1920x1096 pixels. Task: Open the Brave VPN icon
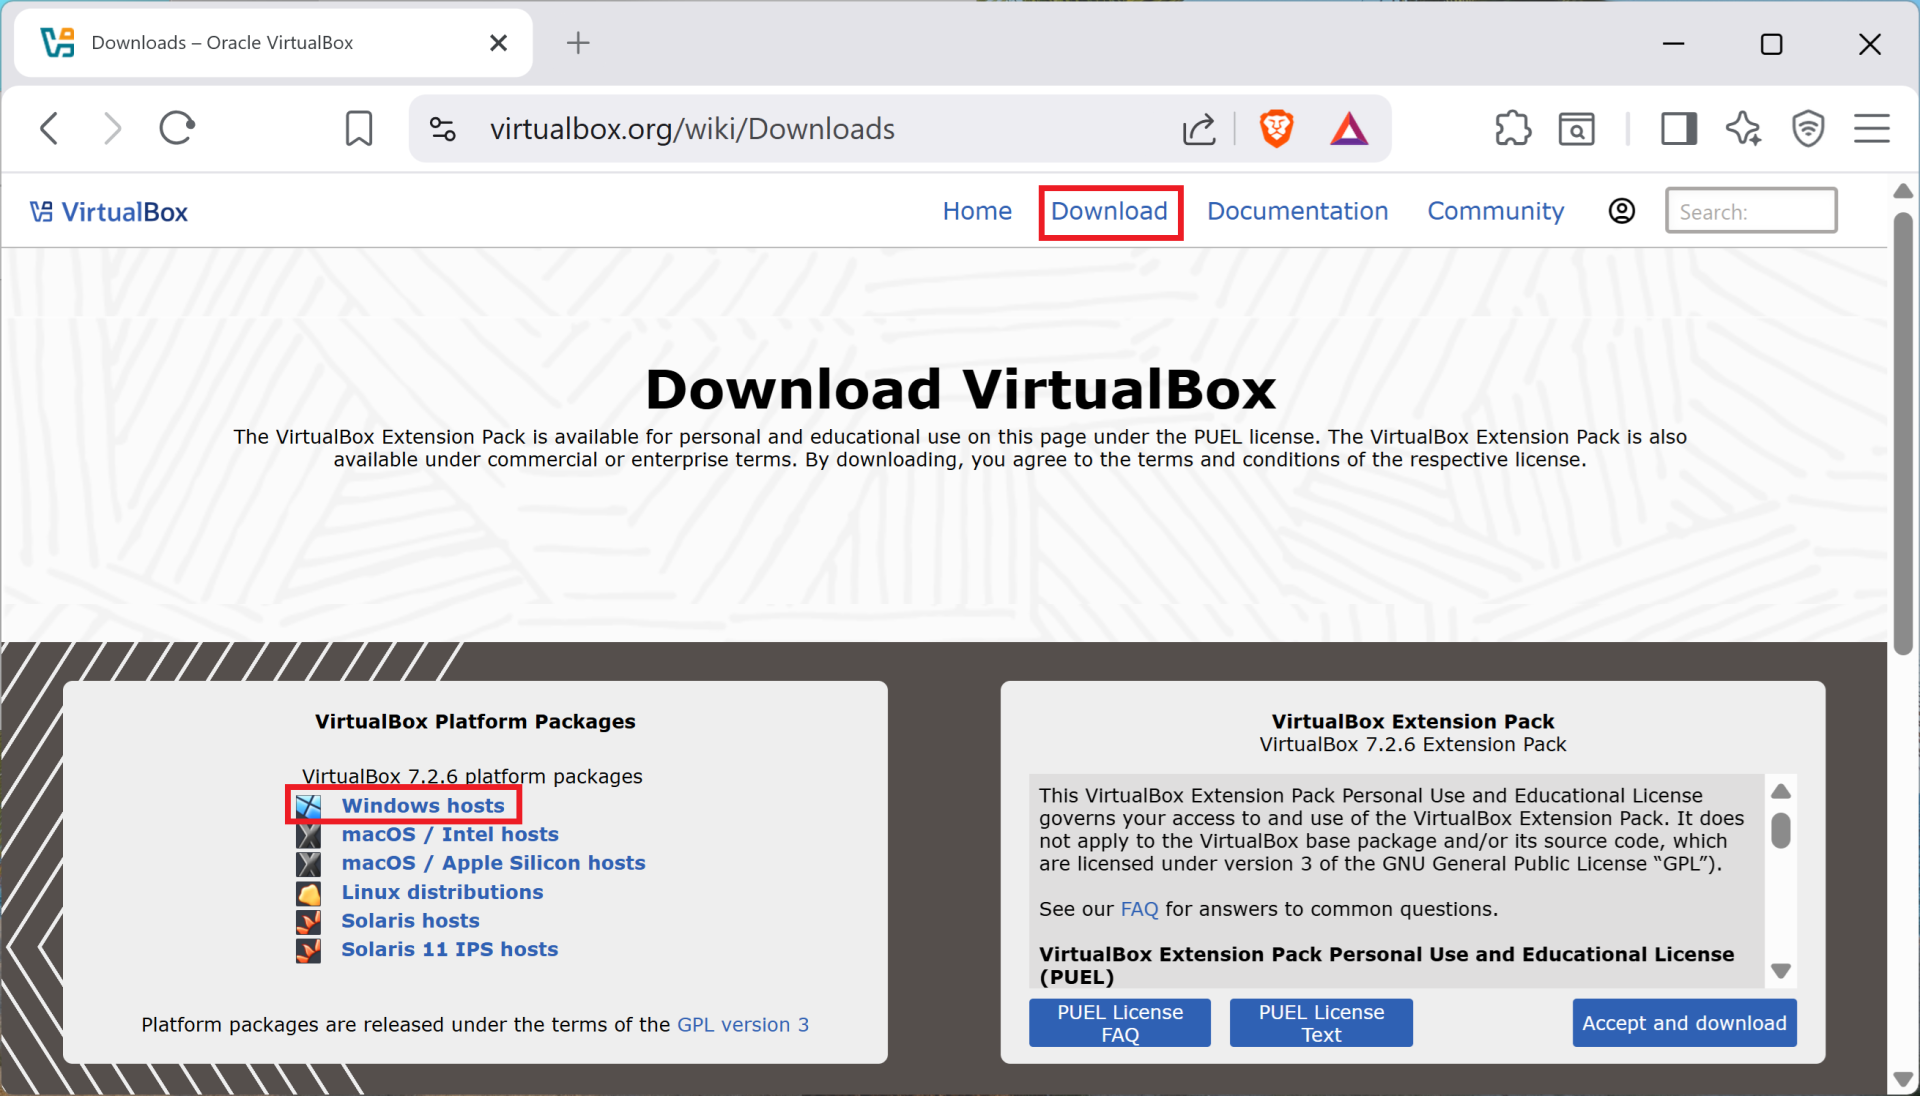tap(1808, 128)
